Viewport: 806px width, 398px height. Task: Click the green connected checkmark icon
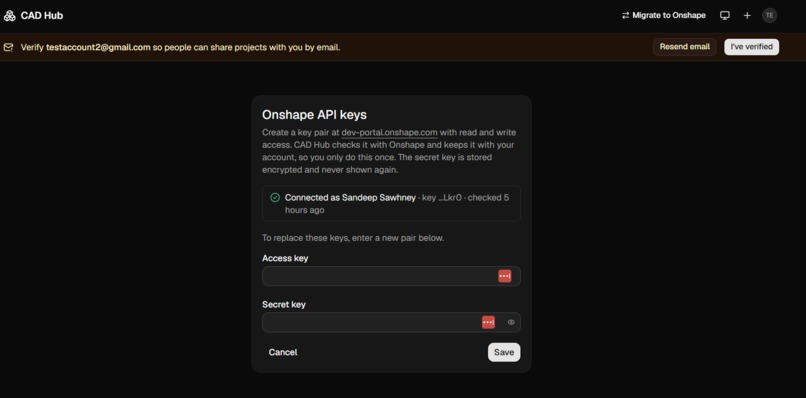pos(275,198)
